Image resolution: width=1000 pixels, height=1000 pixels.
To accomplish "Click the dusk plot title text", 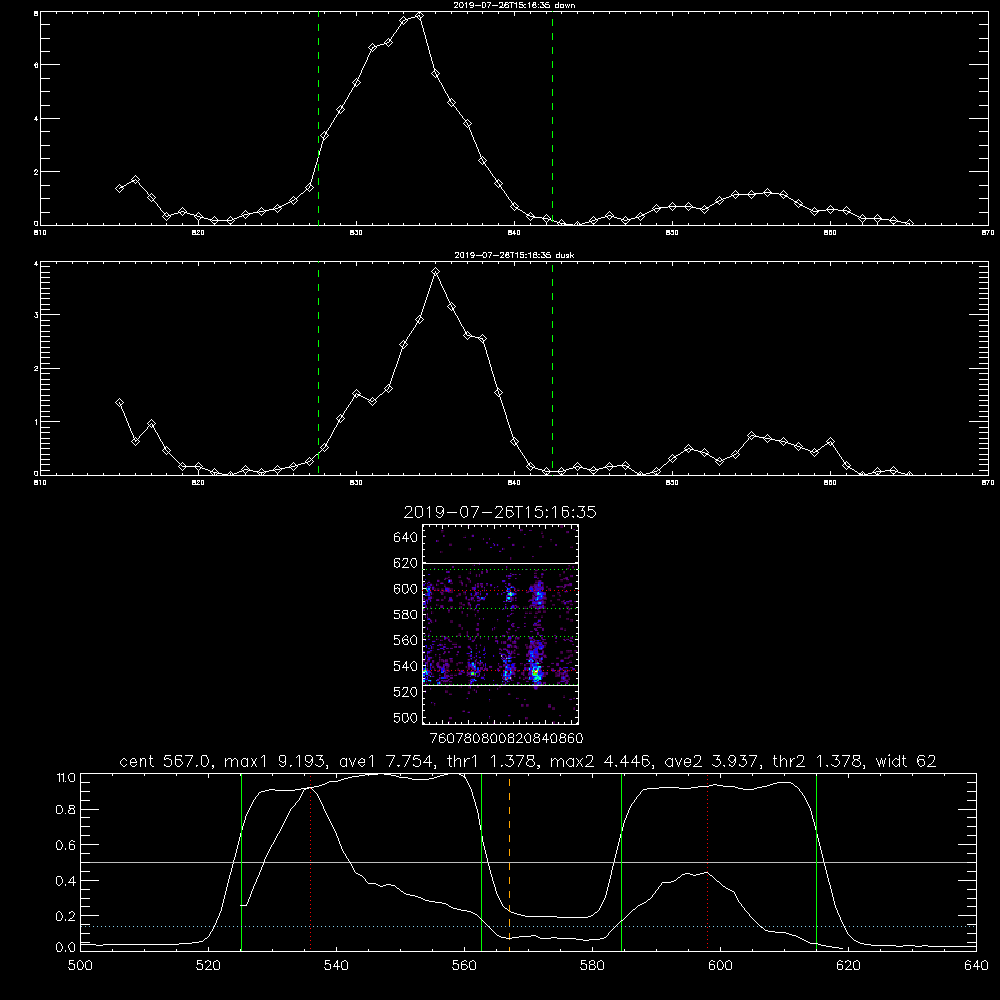I will click(x=514, y=255).
